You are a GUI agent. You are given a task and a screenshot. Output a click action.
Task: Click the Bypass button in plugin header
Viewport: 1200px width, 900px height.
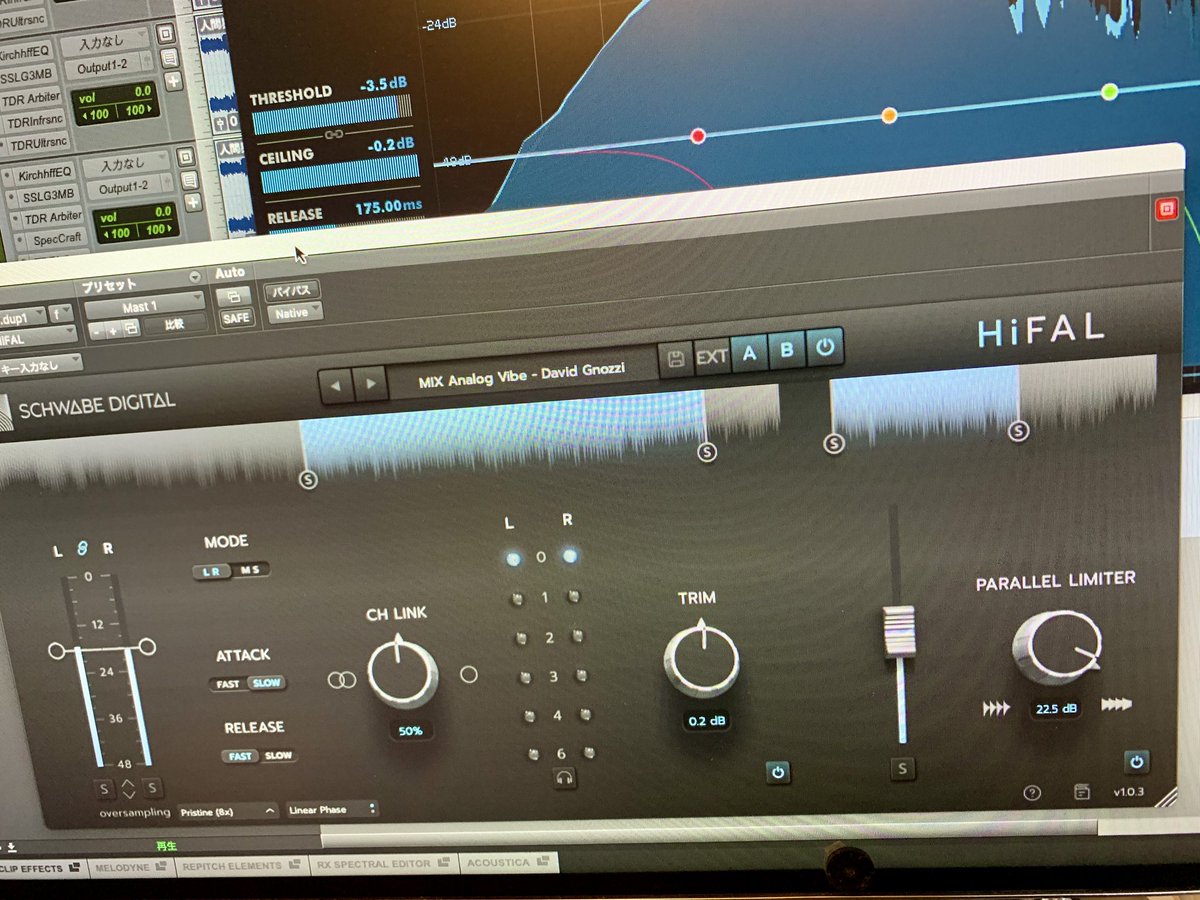click(292, 291)
